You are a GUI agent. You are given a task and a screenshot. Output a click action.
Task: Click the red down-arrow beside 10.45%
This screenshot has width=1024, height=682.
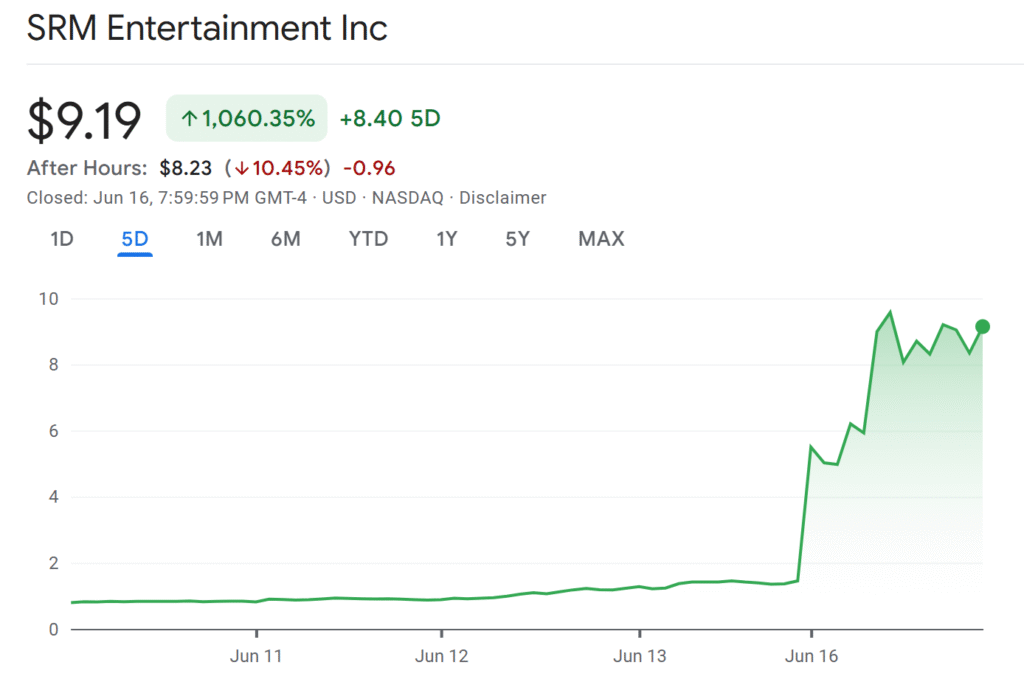[x=241, y=168]
